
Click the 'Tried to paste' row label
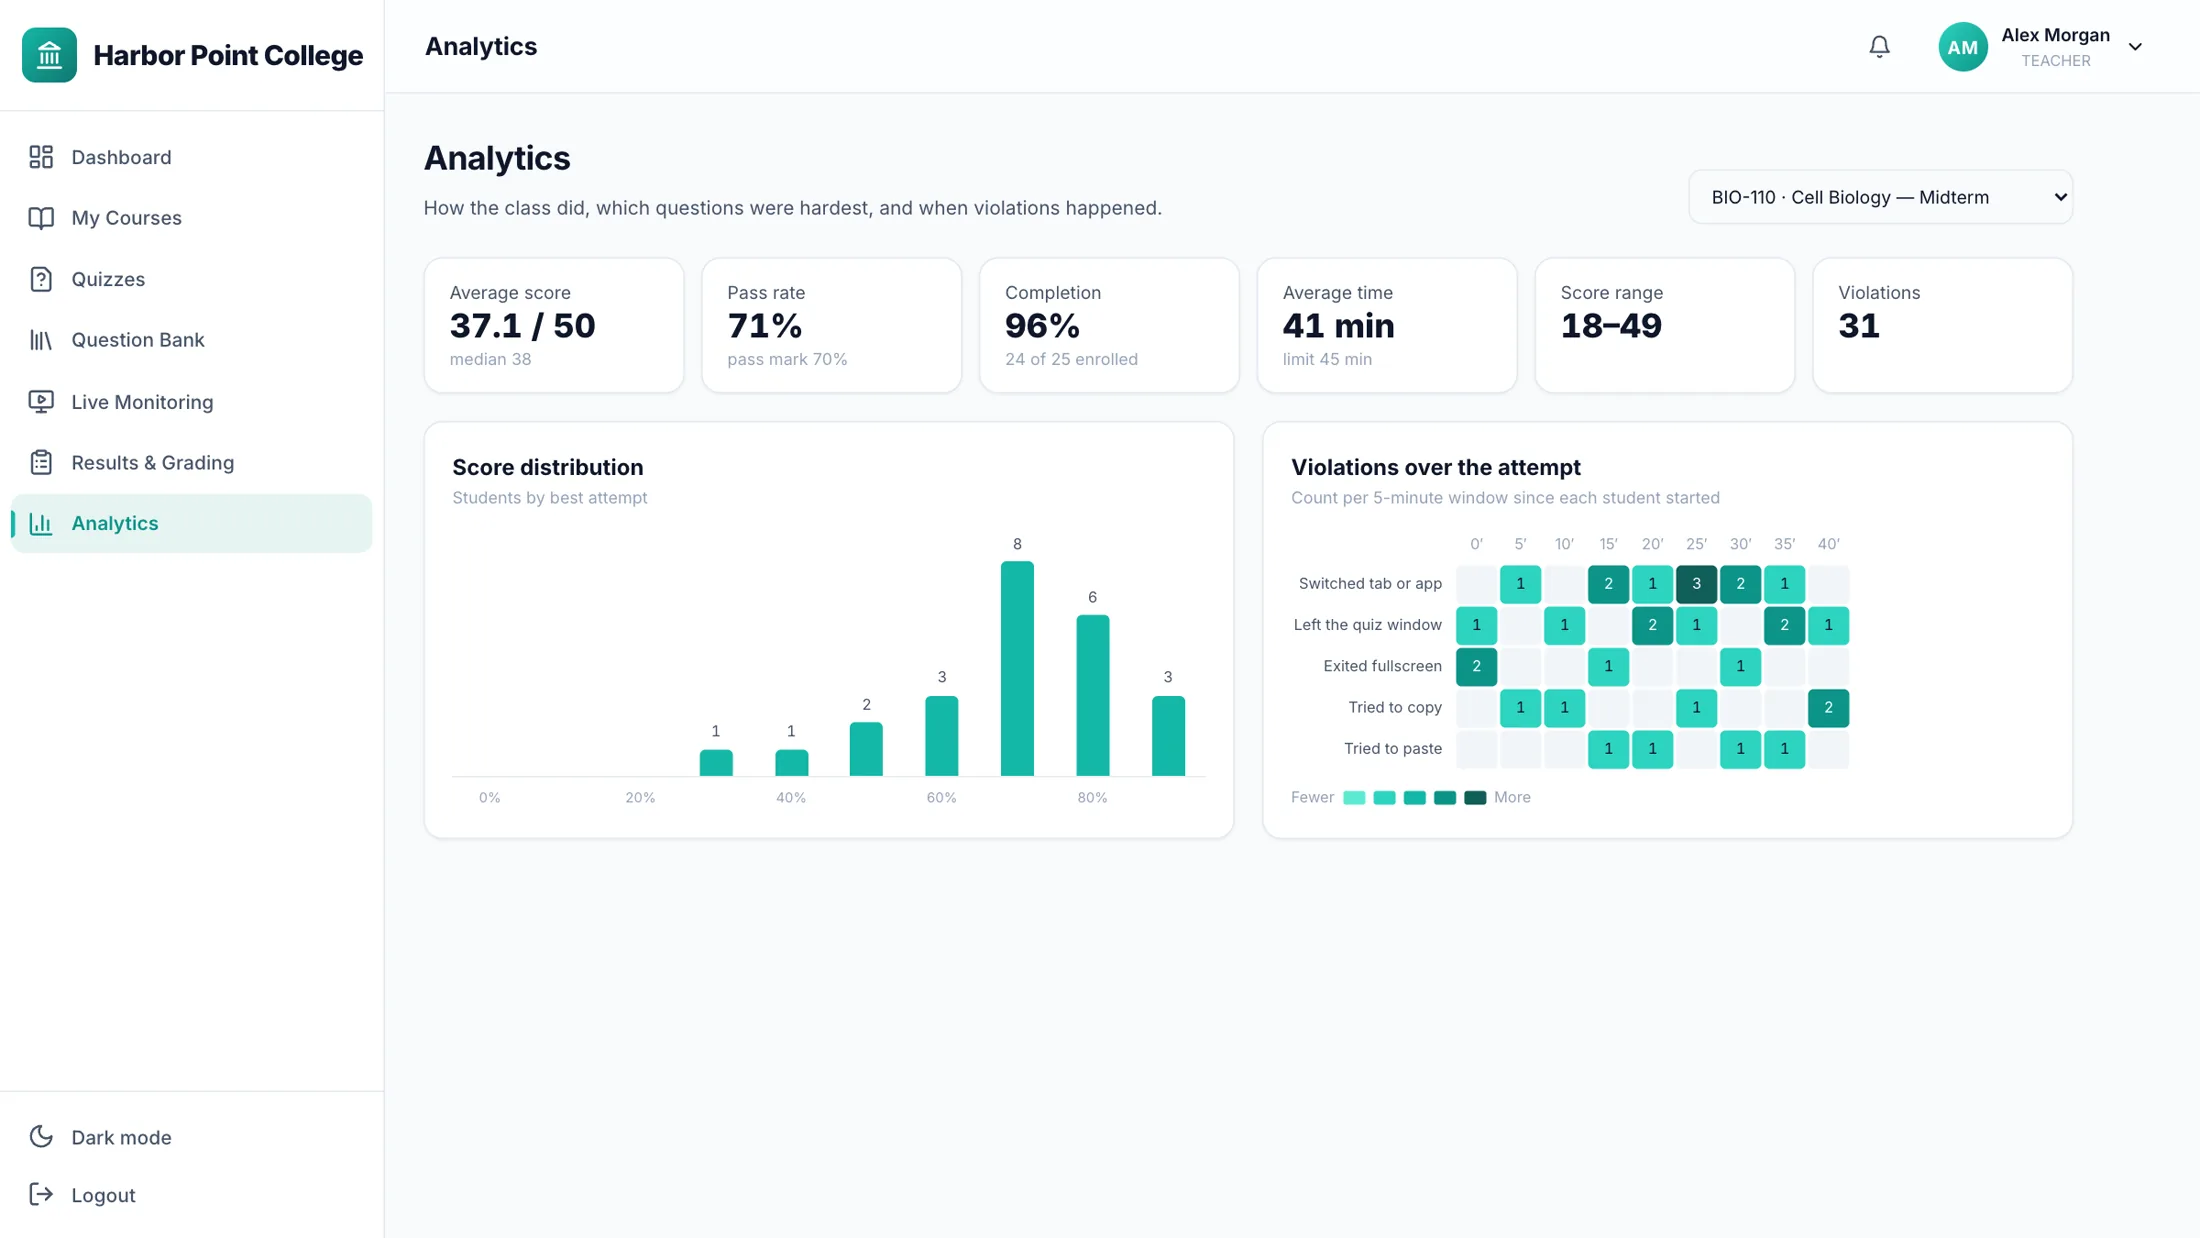pyautogui.click(x=1392, y=748)
